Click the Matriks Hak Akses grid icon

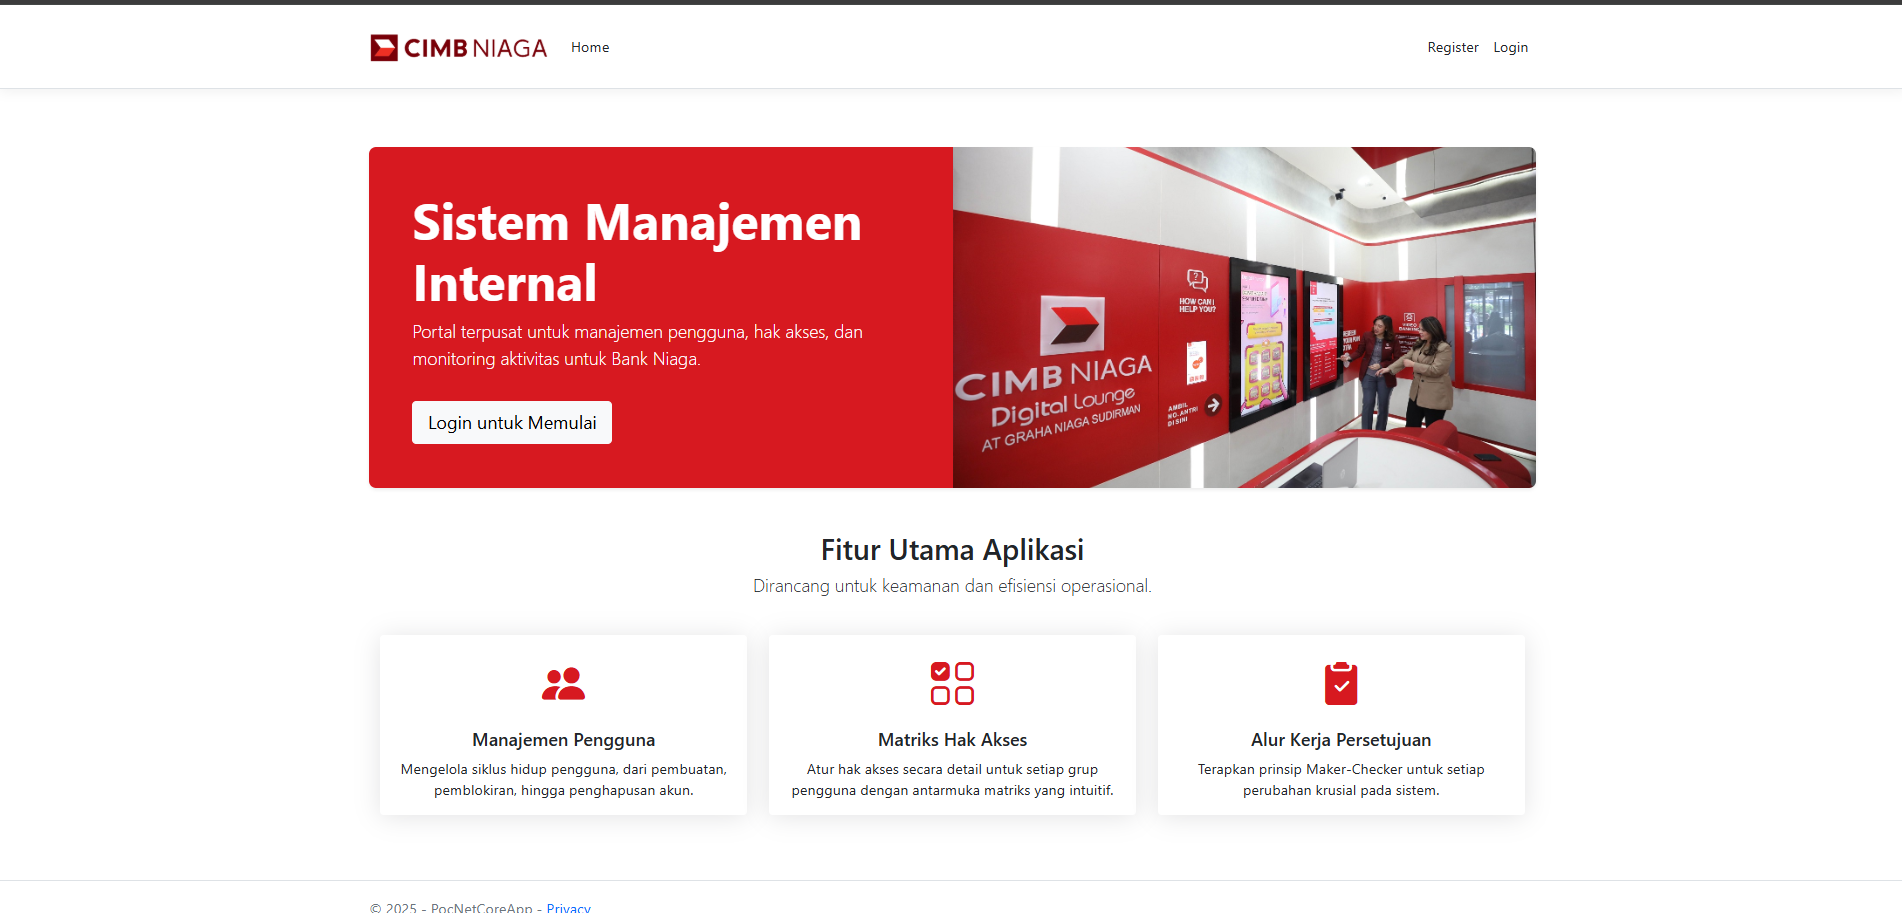click(x=952, y=683)
